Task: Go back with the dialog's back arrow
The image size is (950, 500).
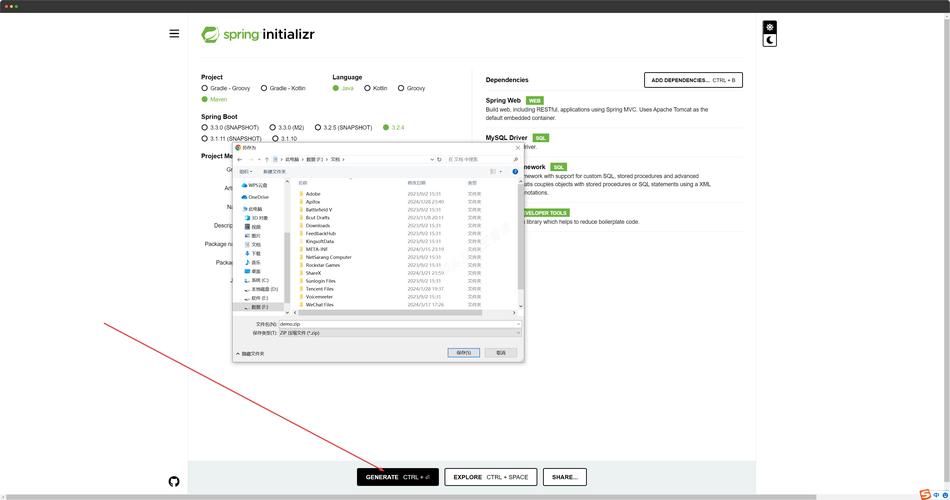Action: pos(240,159)
